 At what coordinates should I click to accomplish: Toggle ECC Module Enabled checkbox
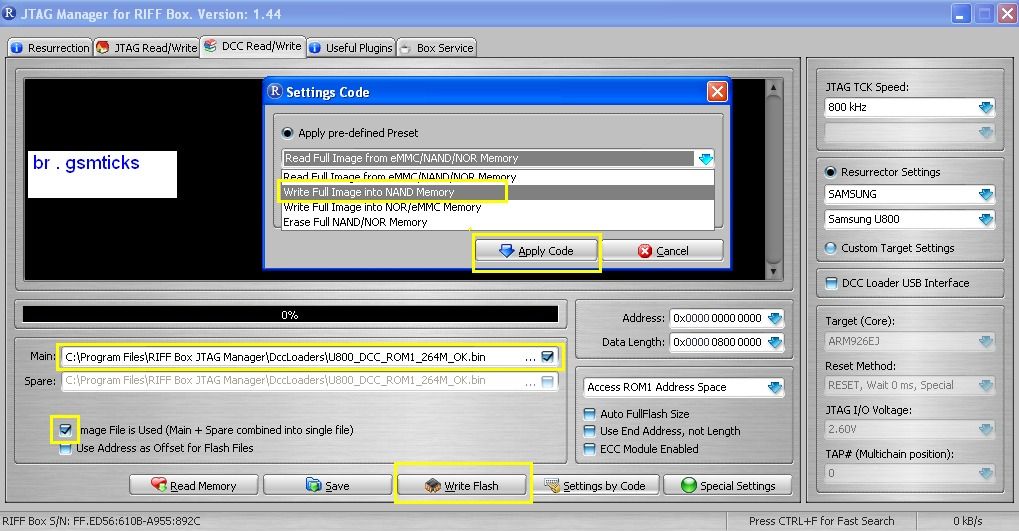[589, 449]
